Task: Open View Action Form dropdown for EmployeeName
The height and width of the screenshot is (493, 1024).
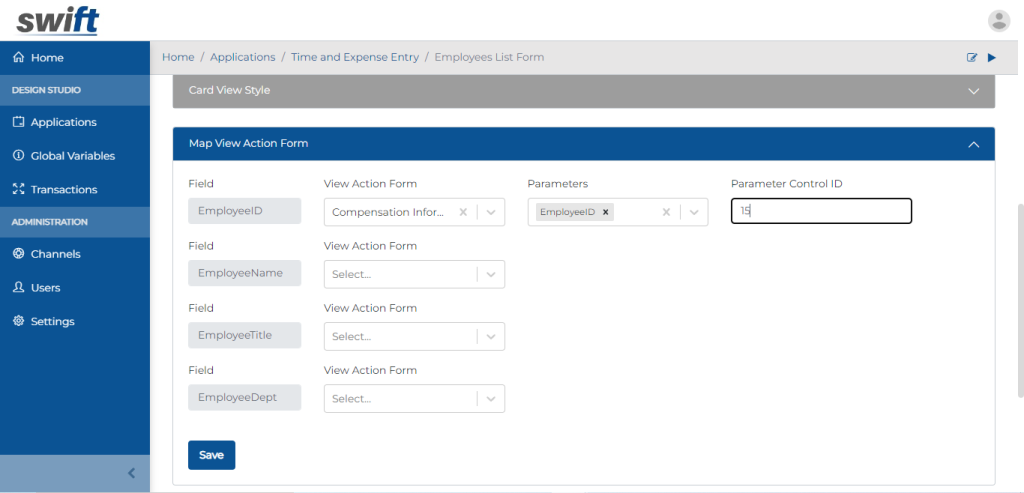Action: click(x=490, y=274)
